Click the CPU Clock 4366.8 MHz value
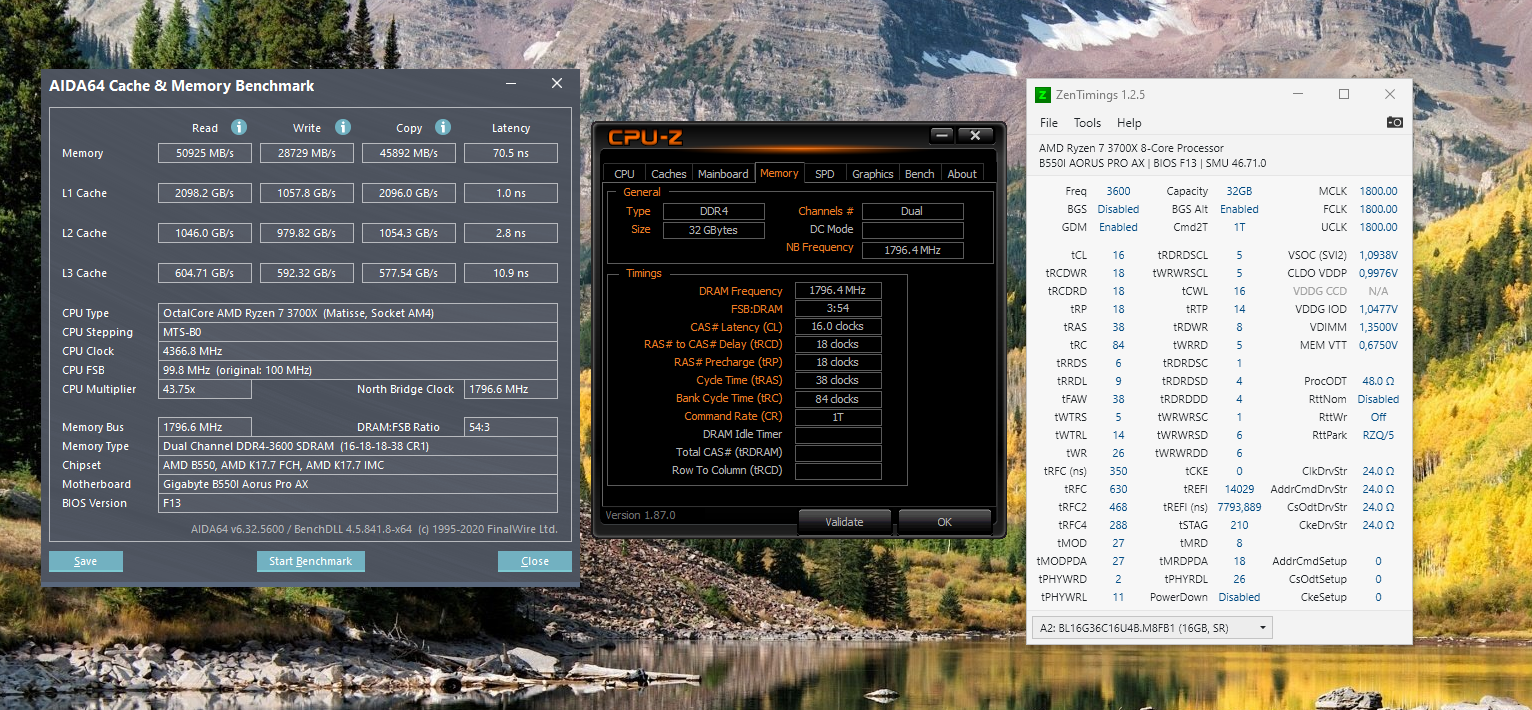The width and height of the screenshot is (1532, 710). click(358, 351)
